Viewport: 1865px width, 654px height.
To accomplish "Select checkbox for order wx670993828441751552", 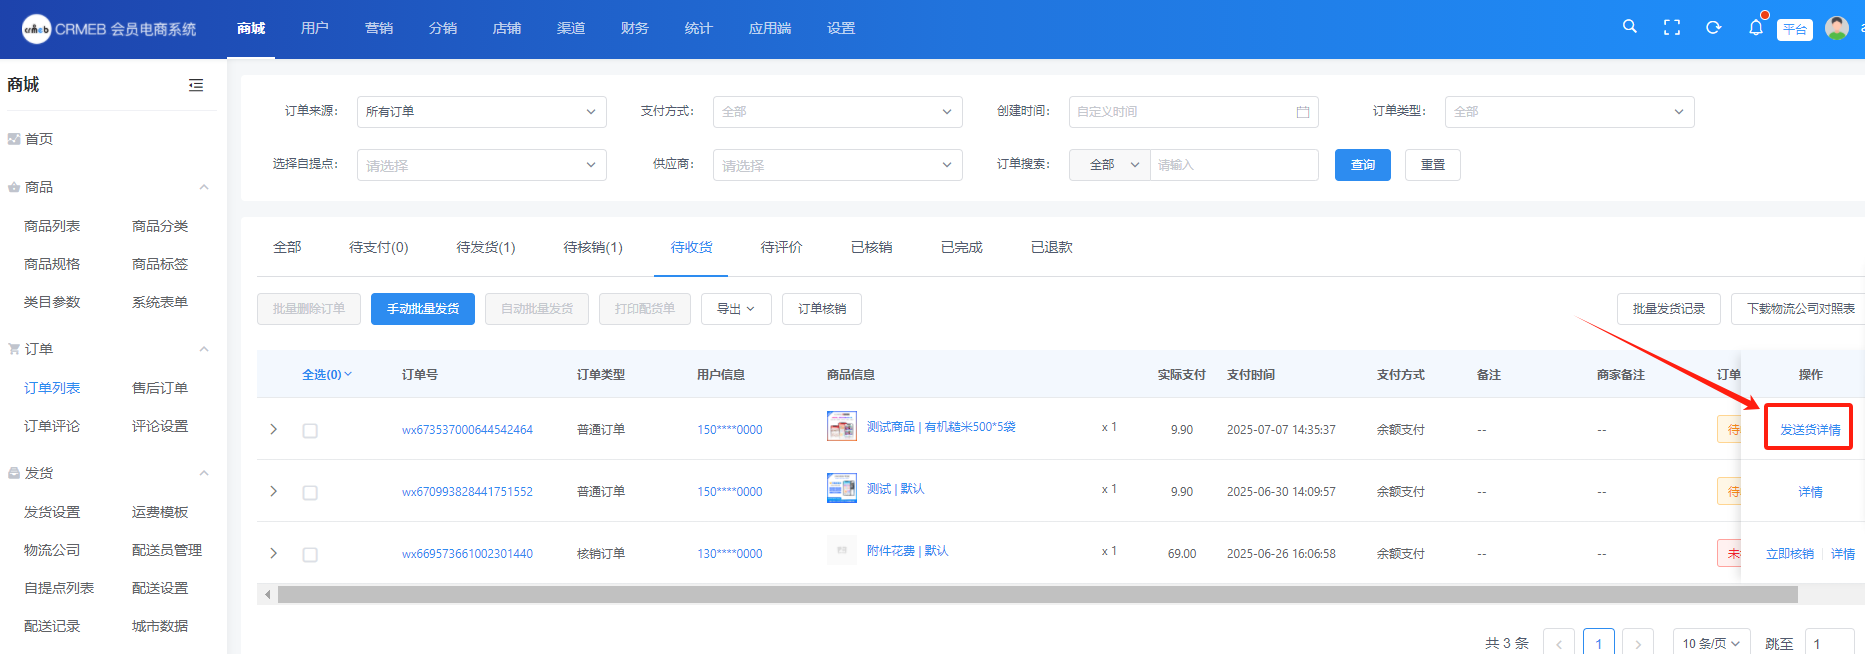I will (310, 493).
